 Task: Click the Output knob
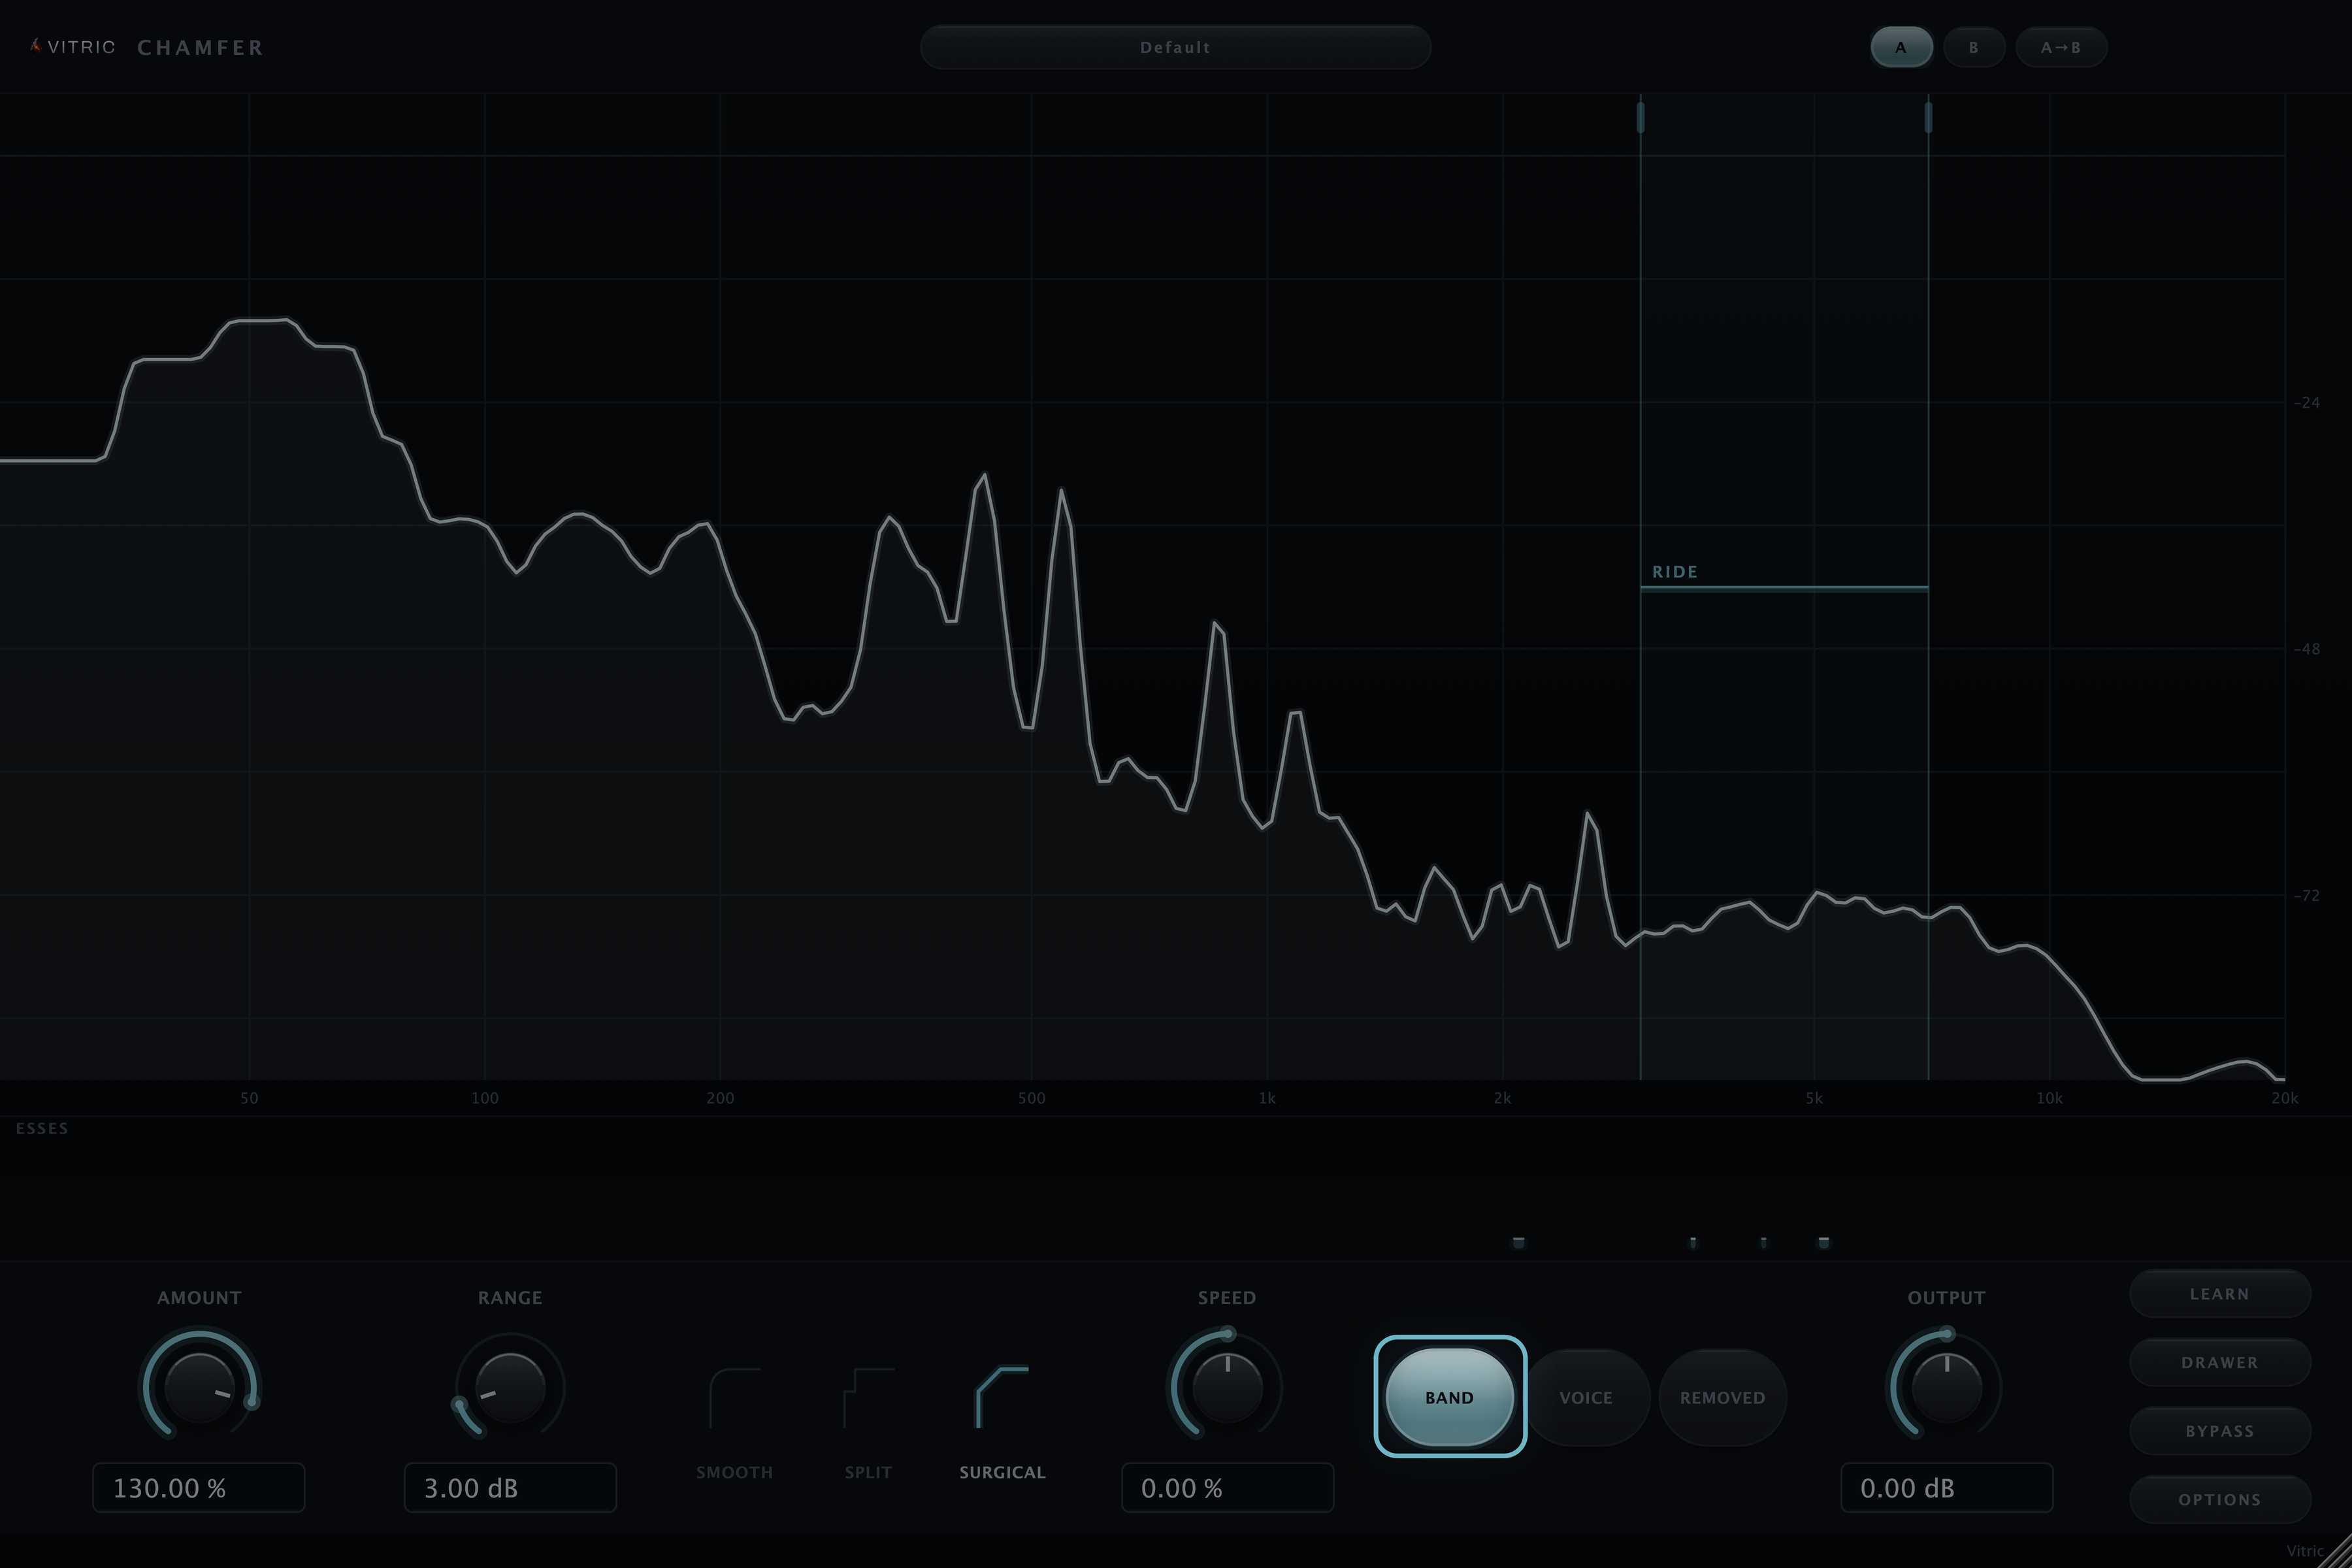click(1946, 1387)
